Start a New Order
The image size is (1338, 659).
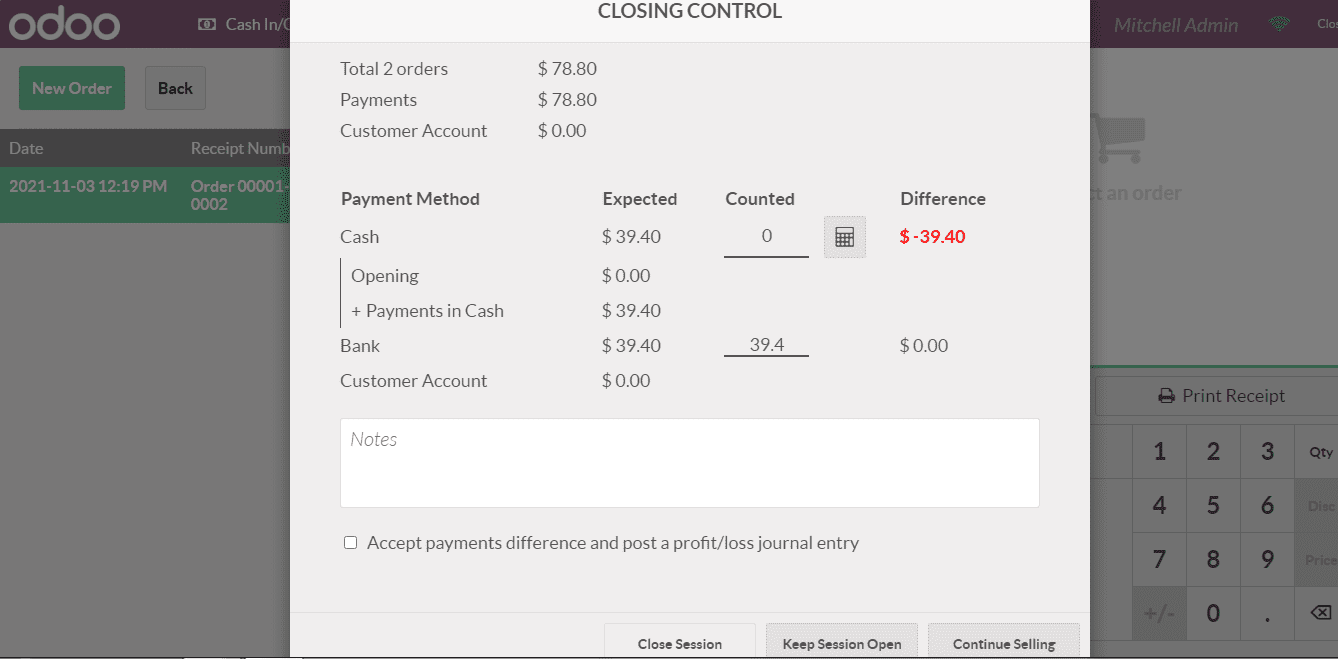[72, 88]
